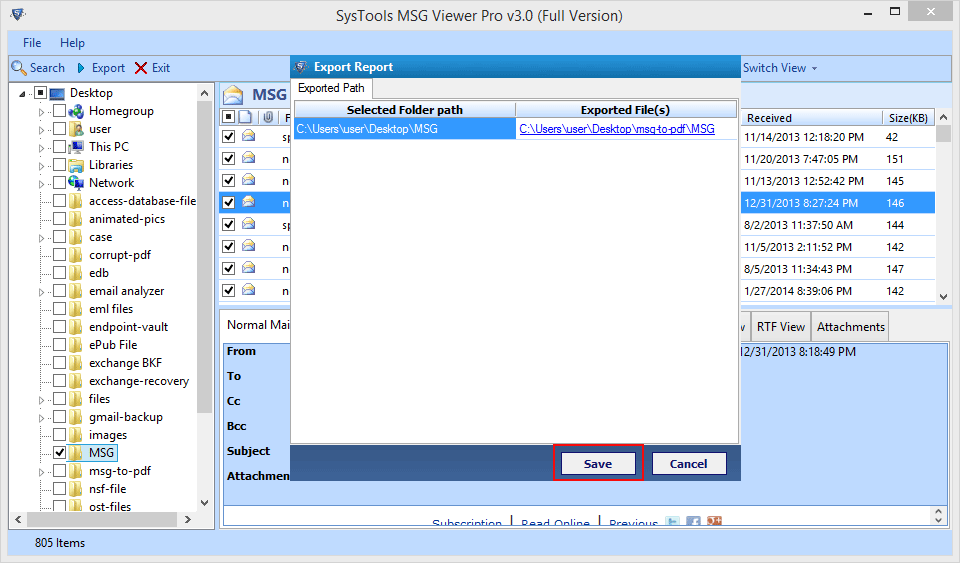Click the images folder icon
This screenshot has height=563, width=960.
pyautogui.click(x=76, y=435)
